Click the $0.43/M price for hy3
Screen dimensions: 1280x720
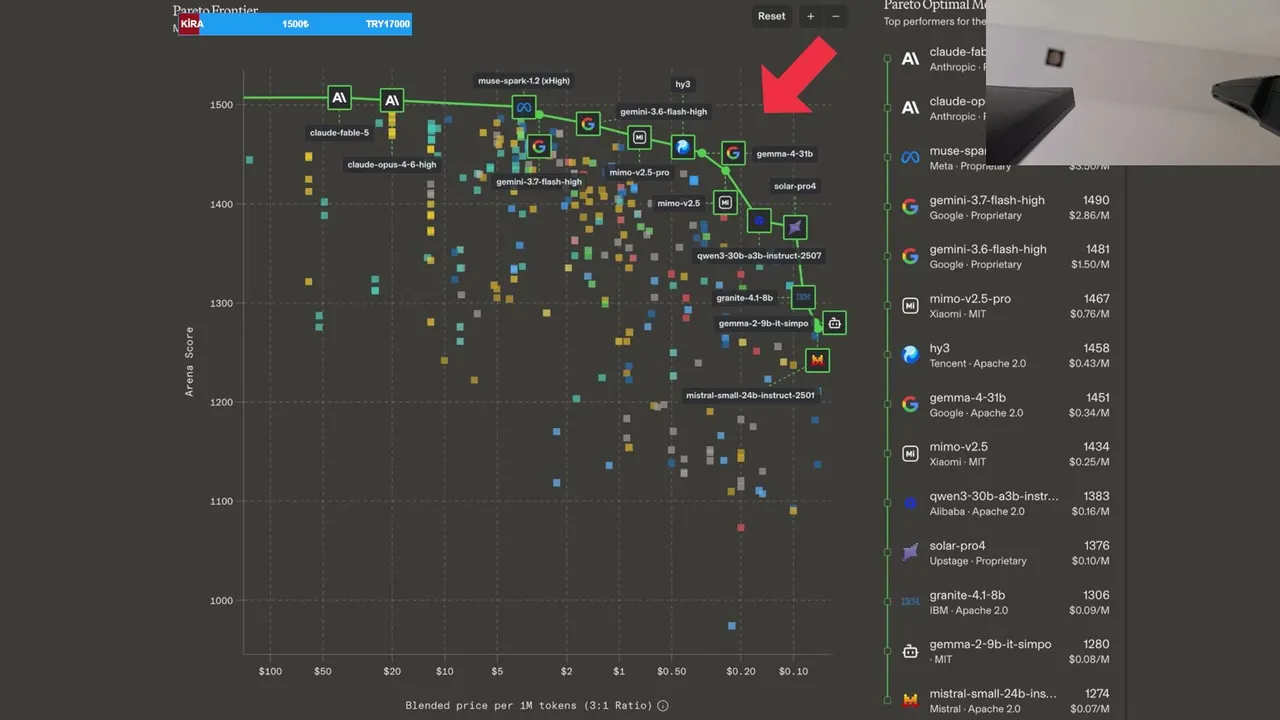(x=1089, y=363)
